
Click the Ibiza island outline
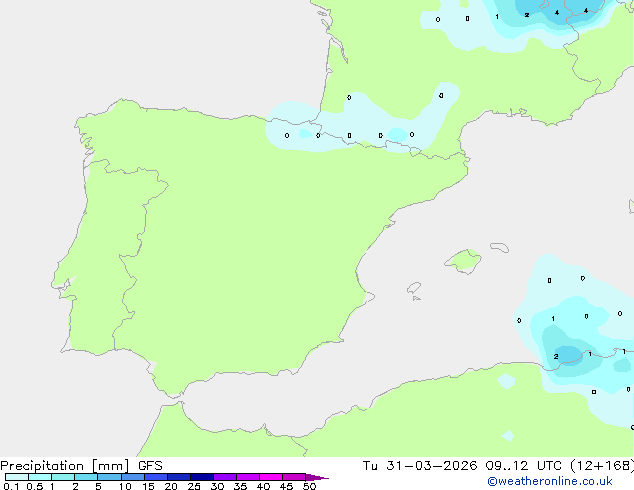coord(414,288)
